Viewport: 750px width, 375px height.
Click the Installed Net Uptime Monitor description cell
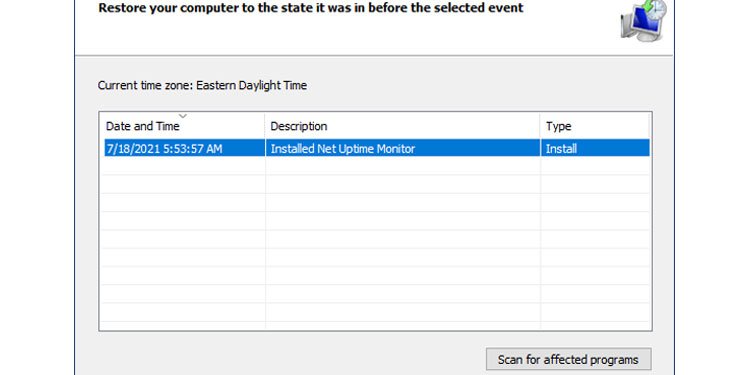pyautogui.click(x=403, y=148)
